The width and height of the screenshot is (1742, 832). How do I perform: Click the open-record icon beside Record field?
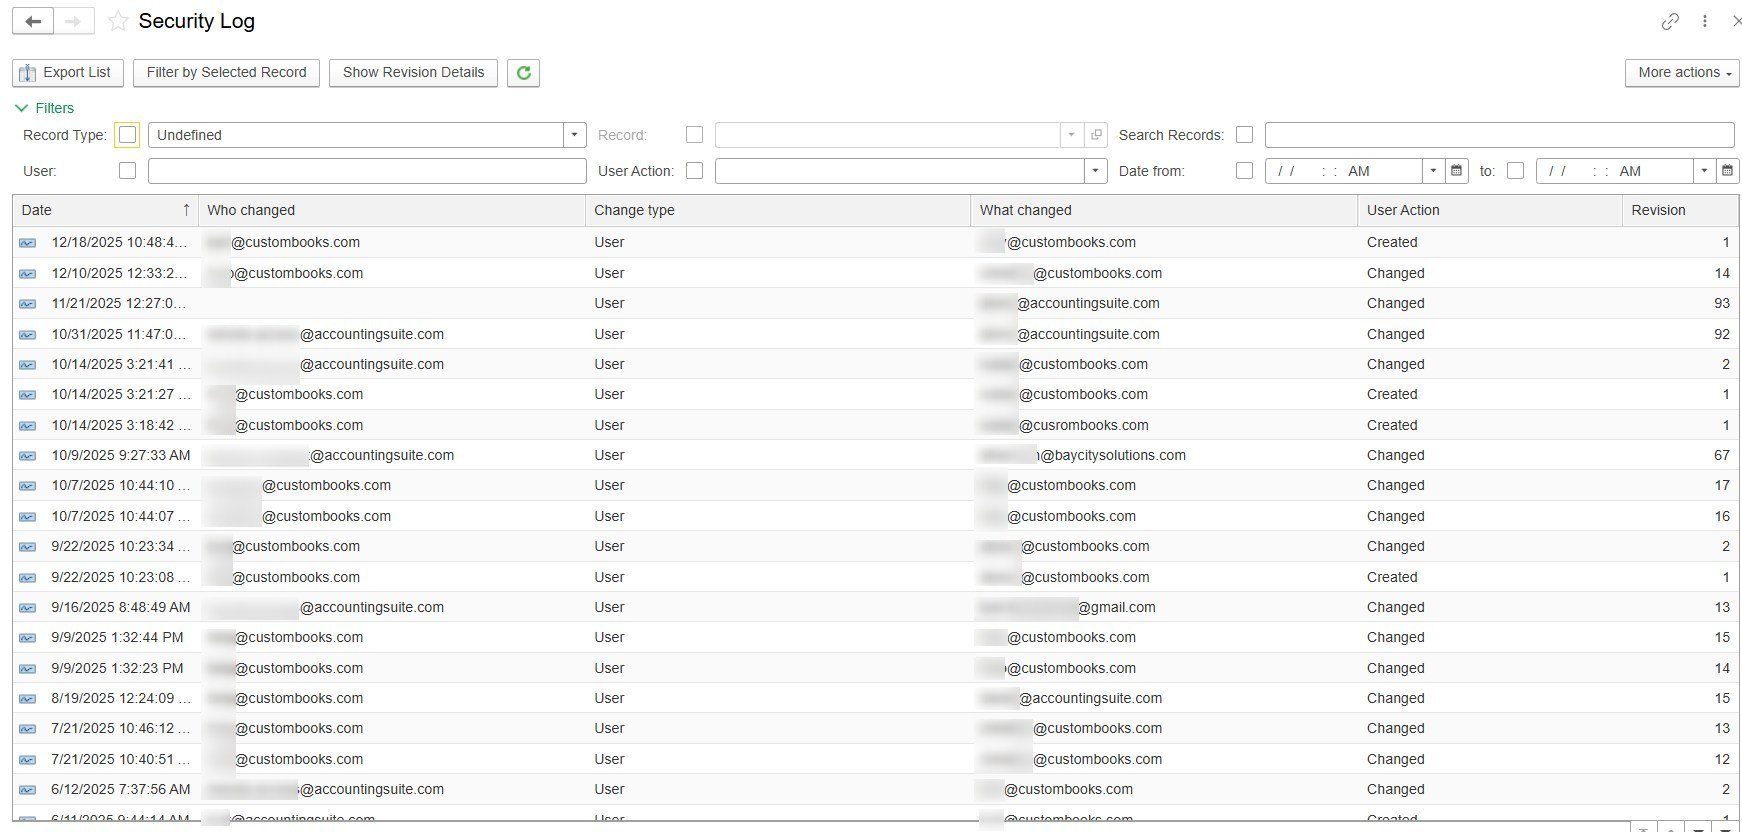click(x=1097, y=135)
